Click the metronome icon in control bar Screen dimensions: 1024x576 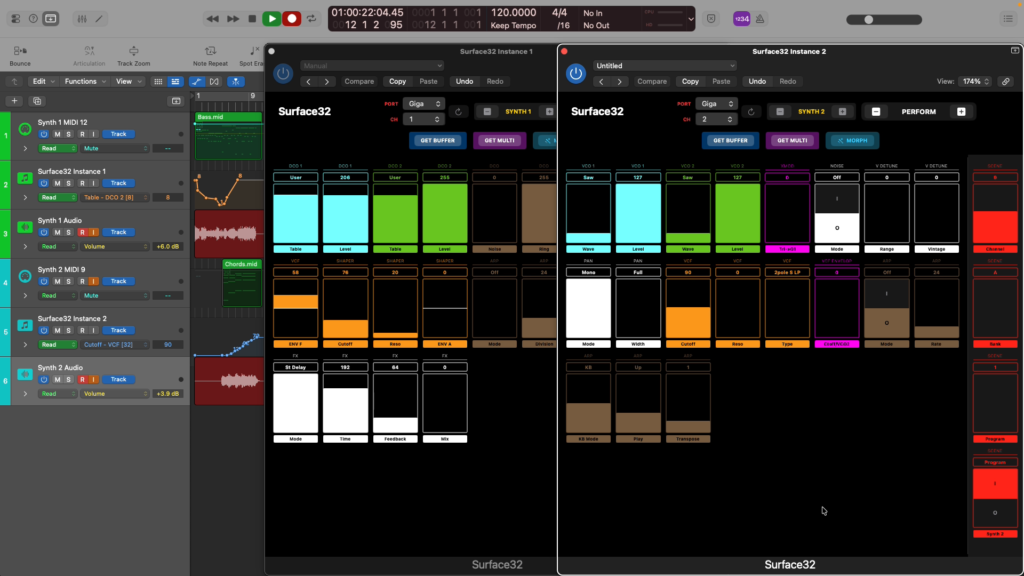(x=761, y=18)
